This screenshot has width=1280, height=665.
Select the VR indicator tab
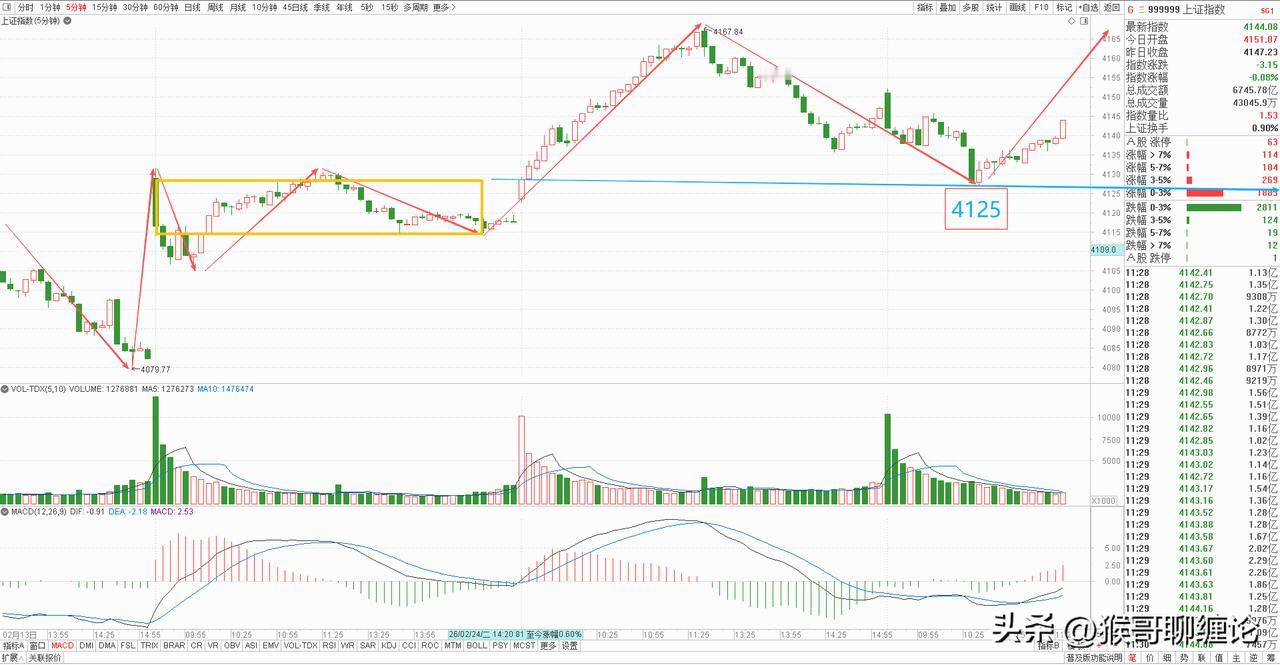(213, 645)
